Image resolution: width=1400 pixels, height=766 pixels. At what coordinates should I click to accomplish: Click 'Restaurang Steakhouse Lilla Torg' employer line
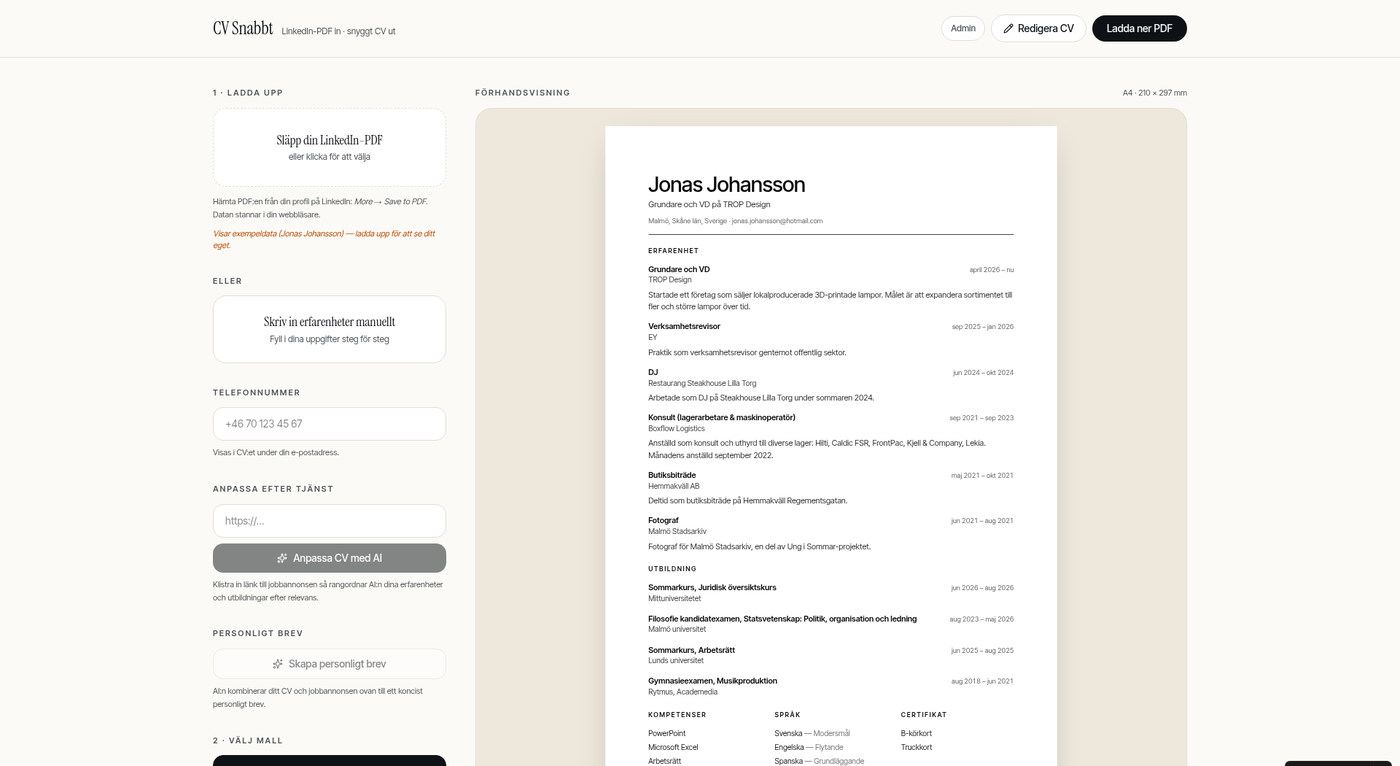[702, 384]
